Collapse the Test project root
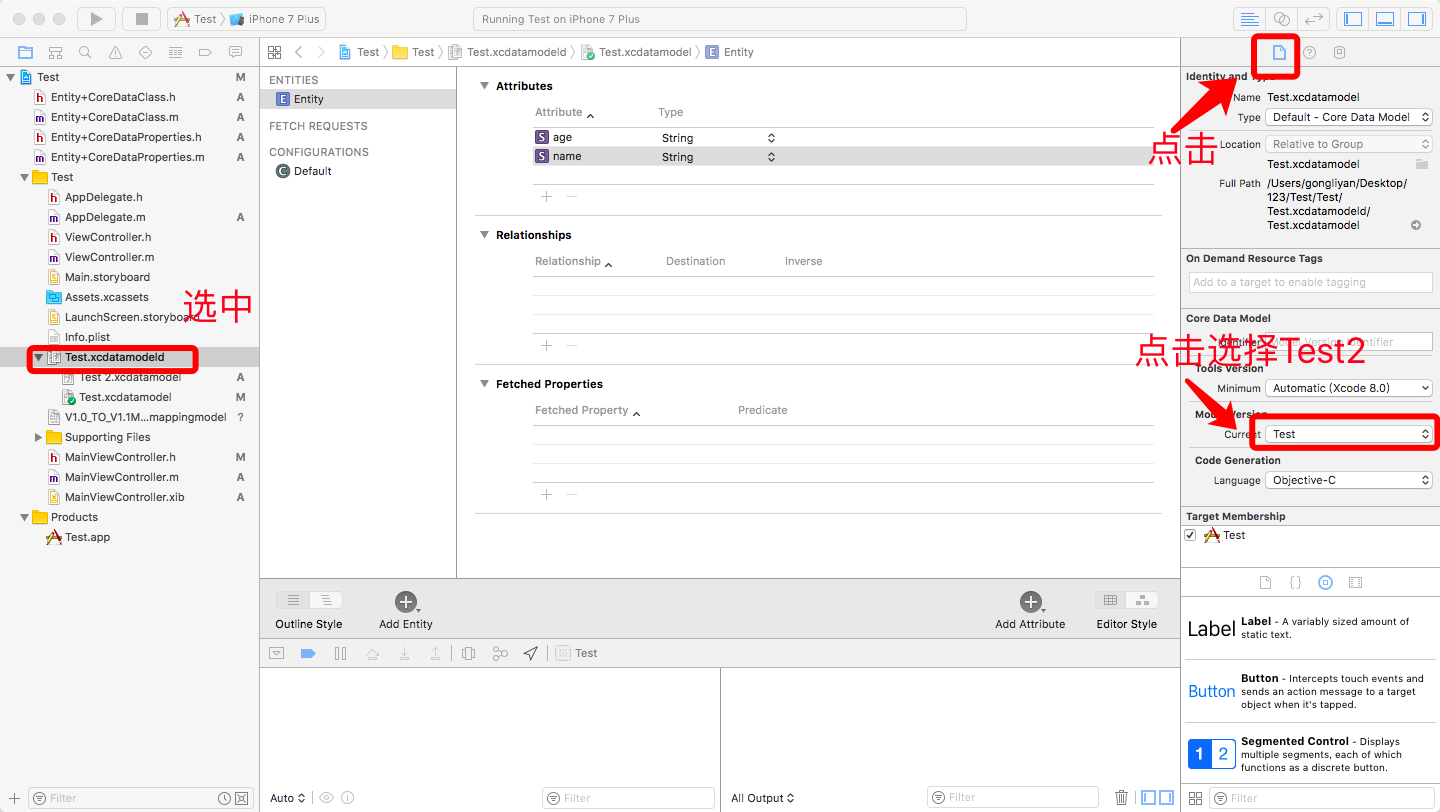The image size is (1440, 812). [11, 77]
